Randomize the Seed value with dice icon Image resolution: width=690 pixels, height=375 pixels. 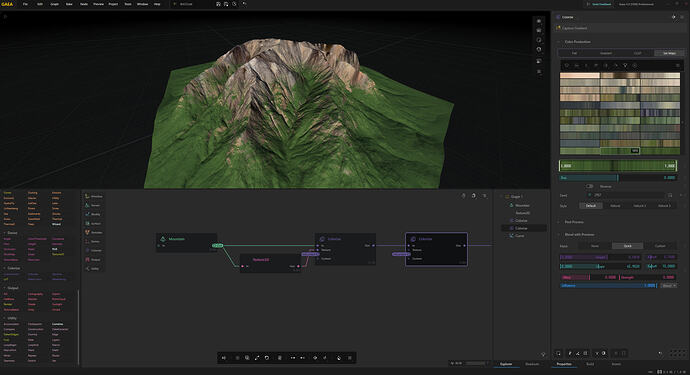point(670,195)
